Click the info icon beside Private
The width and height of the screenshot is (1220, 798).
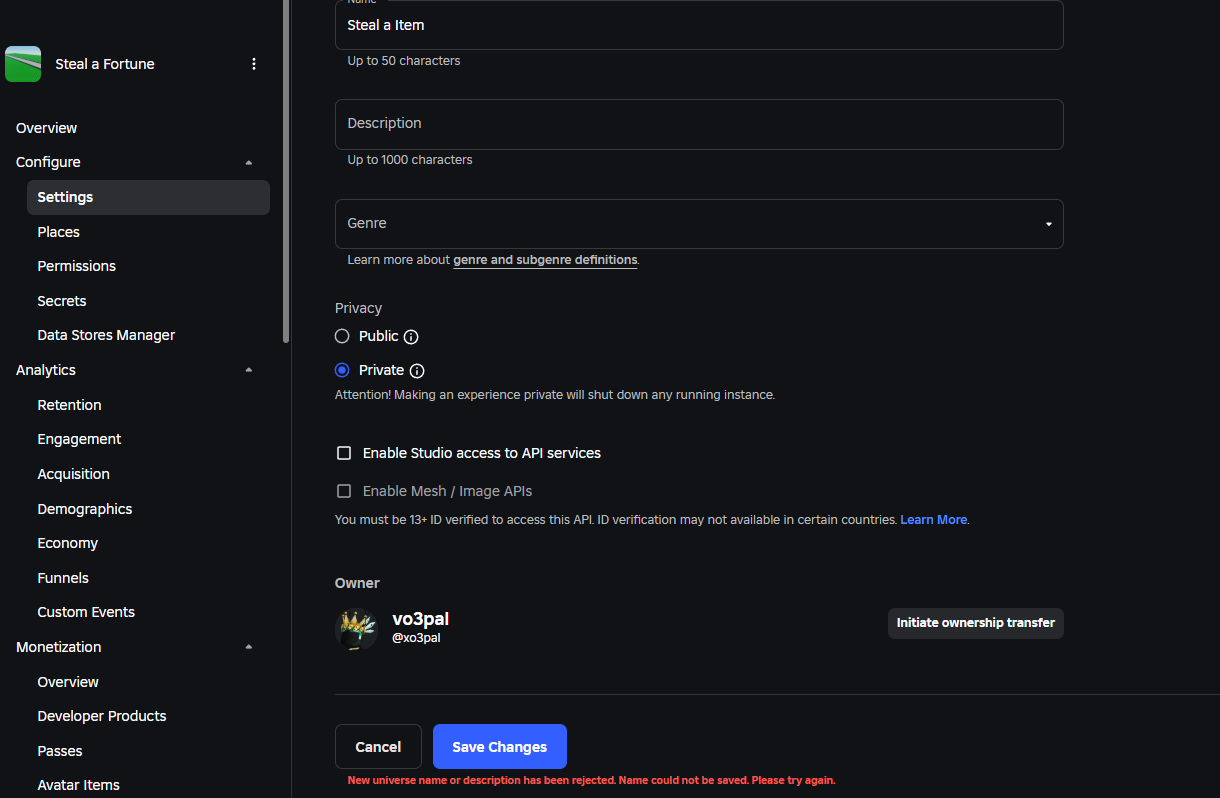coord(417,371)
